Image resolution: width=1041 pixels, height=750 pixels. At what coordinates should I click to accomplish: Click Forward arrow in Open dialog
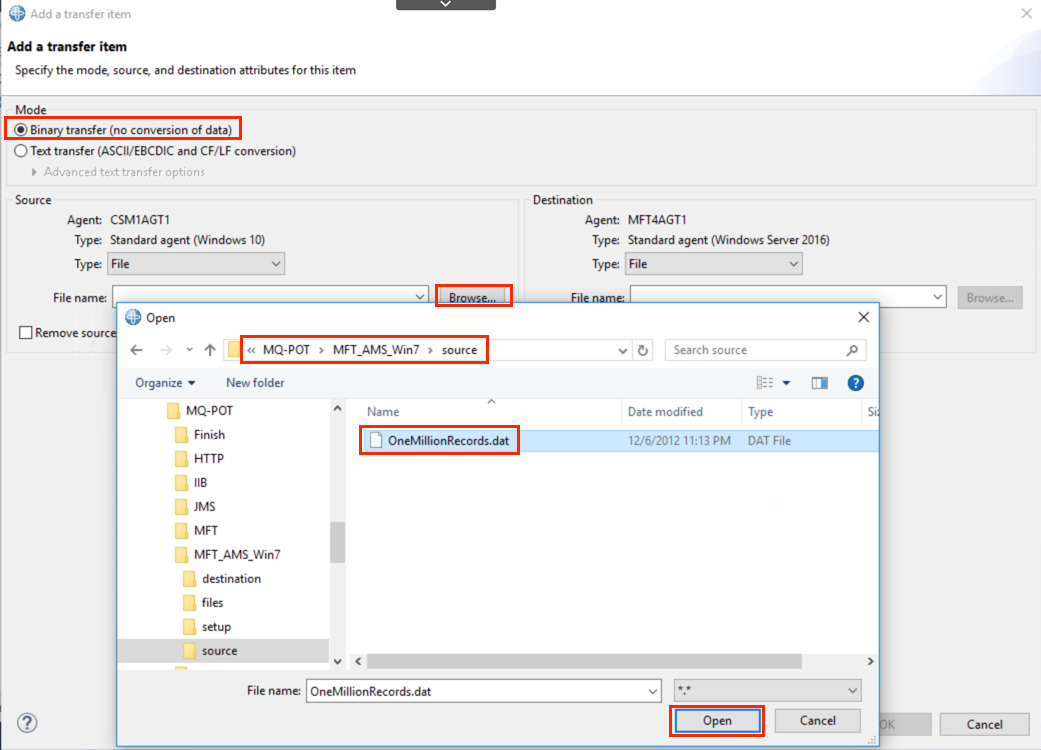[166, 350]
